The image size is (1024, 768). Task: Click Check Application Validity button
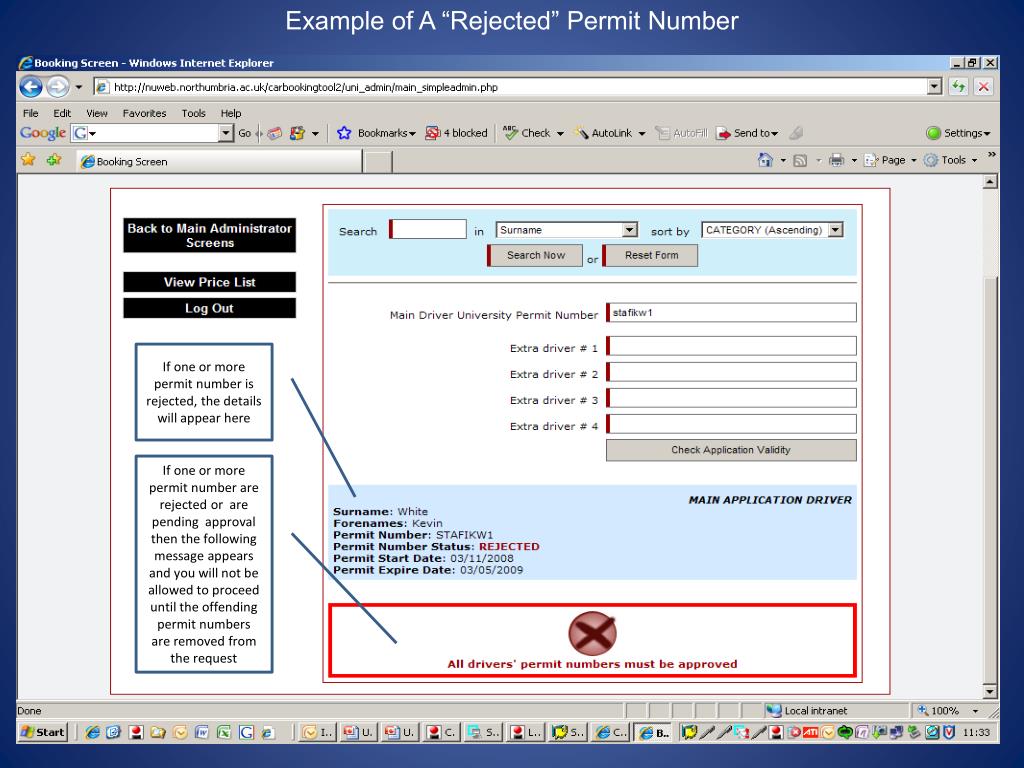[731, 450]
